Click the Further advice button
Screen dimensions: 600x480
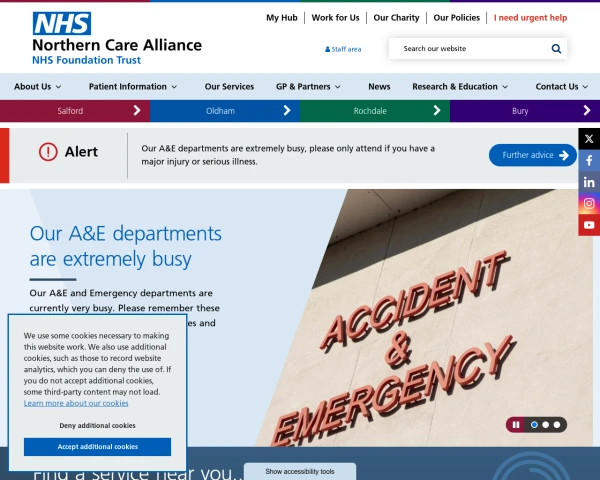[x=533, y=155]
